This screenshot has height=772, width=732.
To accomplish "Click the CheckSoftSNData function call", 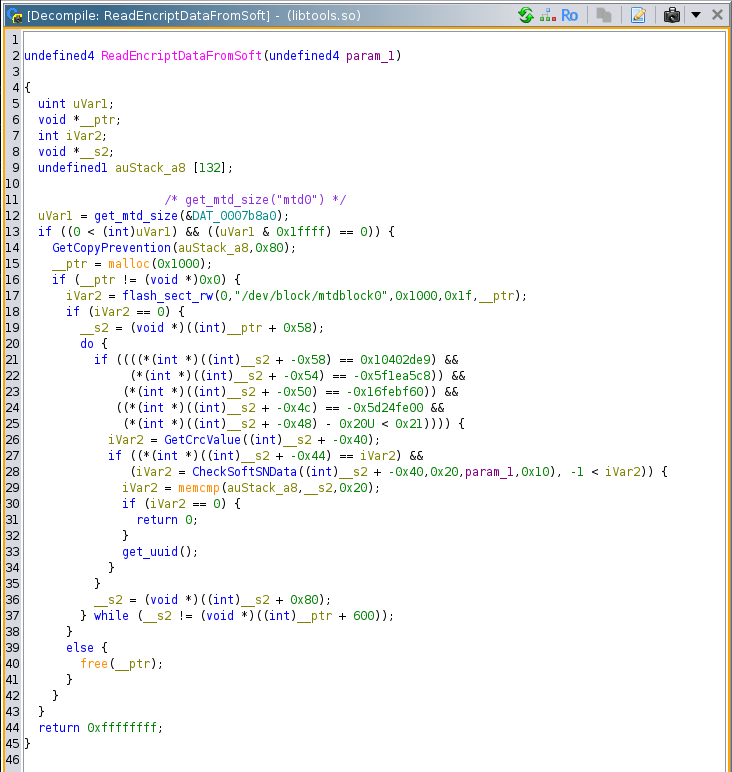I will point(245,472).
